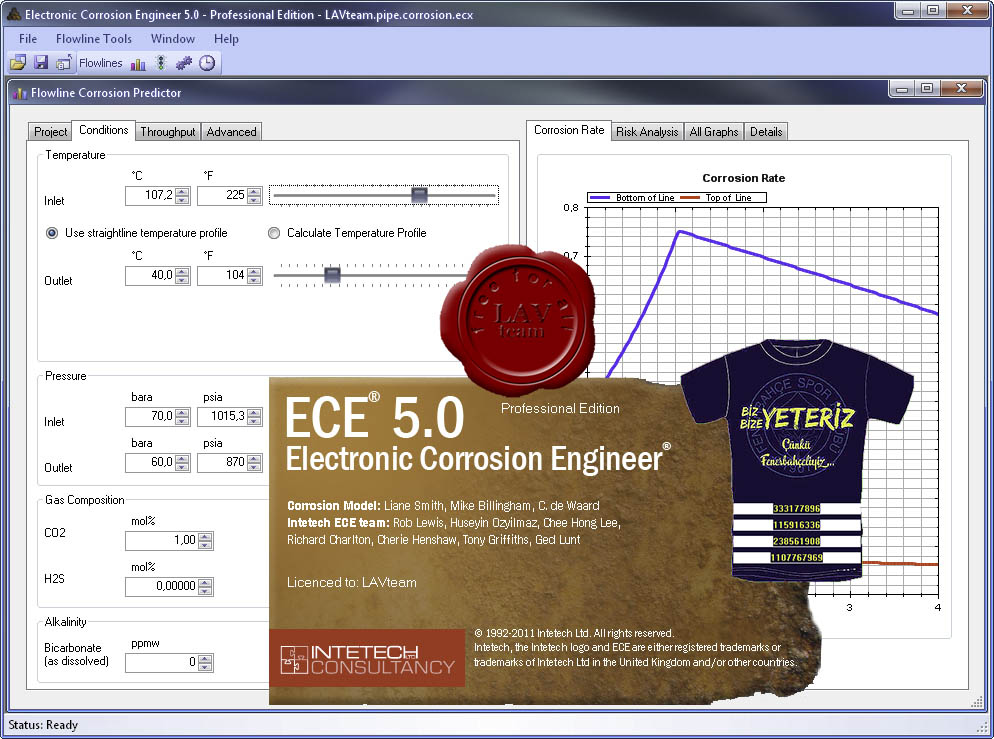Click the H2S mol% field
Image resolution: width=994 pixels, height=739 pixels.
pyautogui.click(x=162, y=586)
